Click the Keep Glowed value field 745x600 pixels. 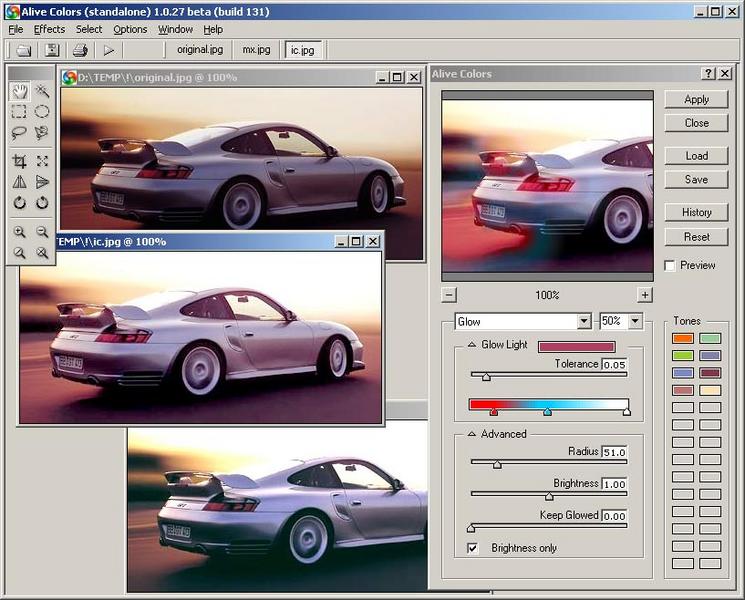pyautogui.click(x=614, y=516)
